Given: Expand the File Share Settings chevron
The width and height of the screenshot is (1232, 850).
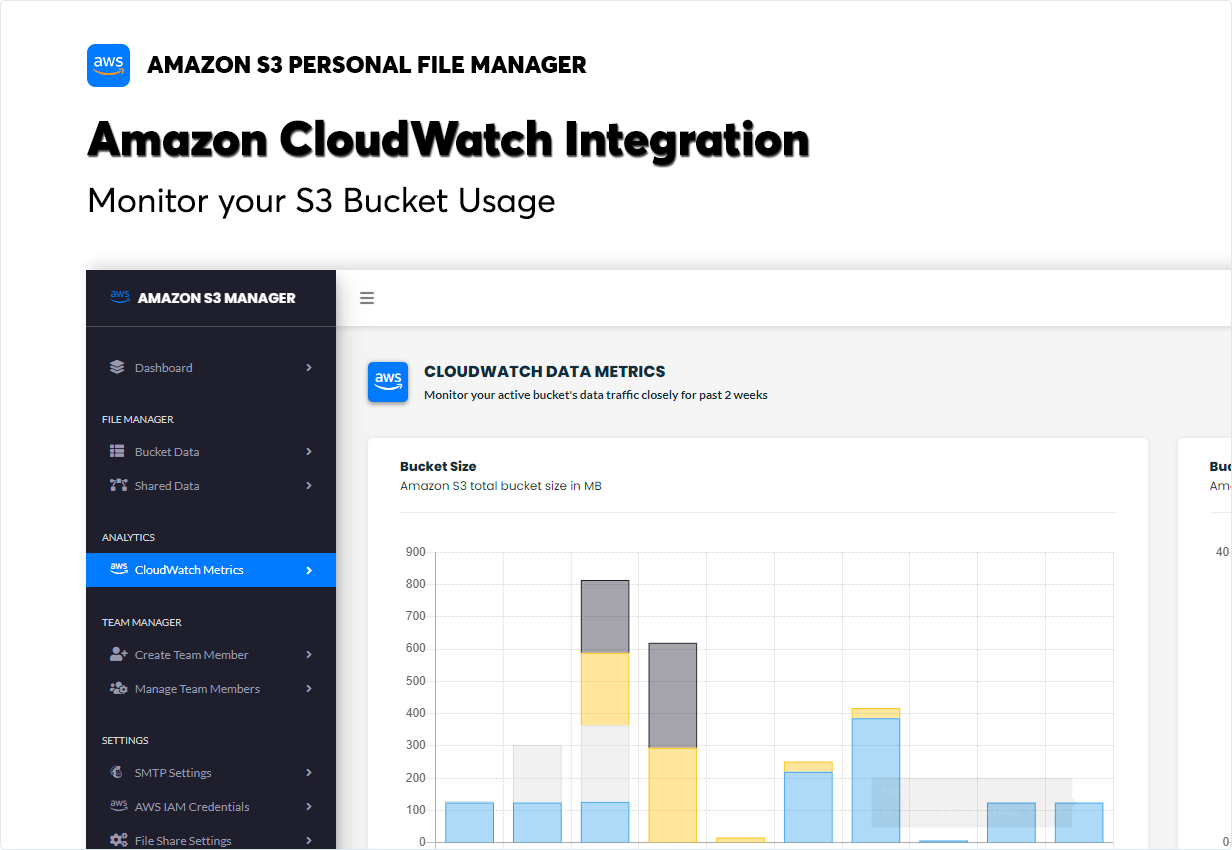Looking at the screenshot, I should tap(309, 841).
